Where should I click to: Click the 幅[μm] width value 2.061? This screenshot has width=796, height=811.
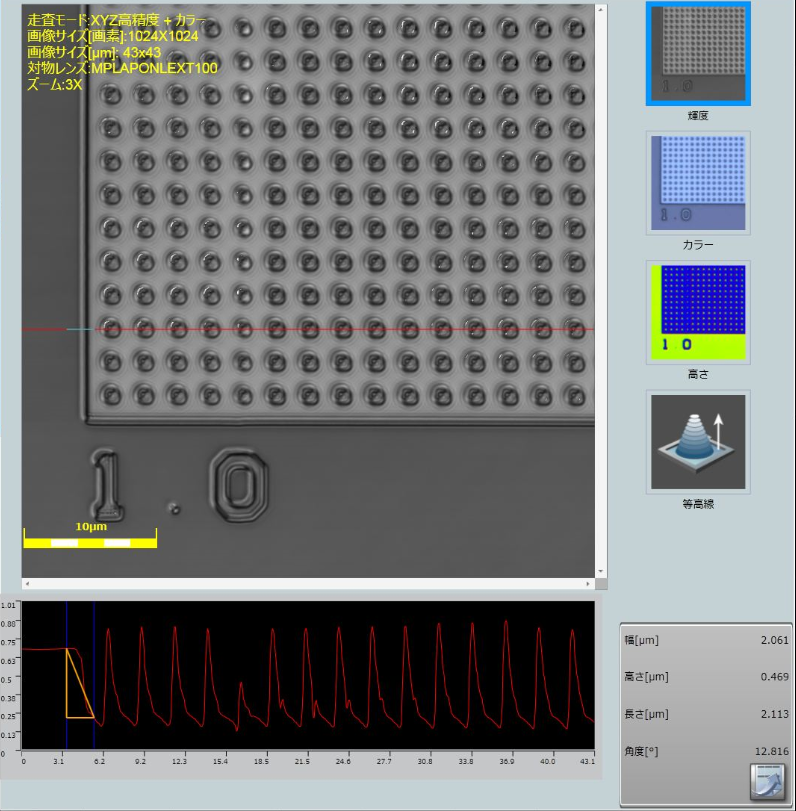(x=774, y=640)
